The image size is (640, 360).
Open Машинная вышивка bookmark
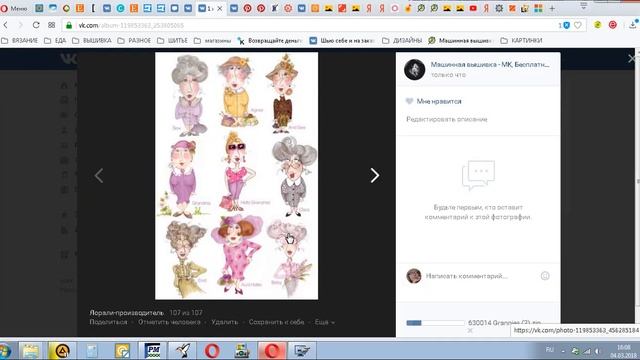click(460, 41)
